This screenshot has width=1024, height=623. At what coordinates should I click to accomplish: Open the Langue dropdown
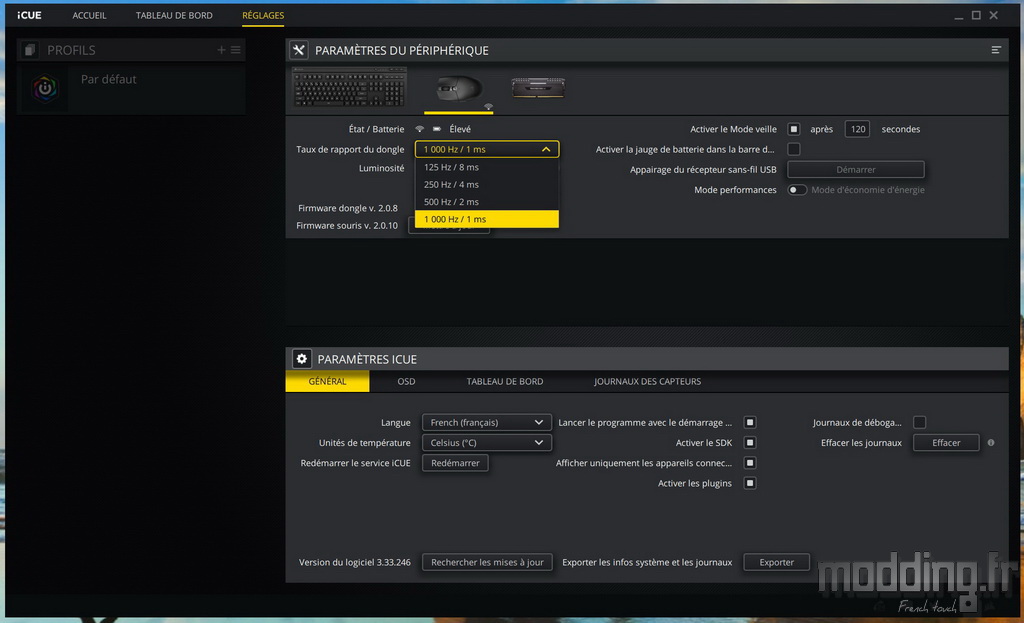[x=487, y=423]
